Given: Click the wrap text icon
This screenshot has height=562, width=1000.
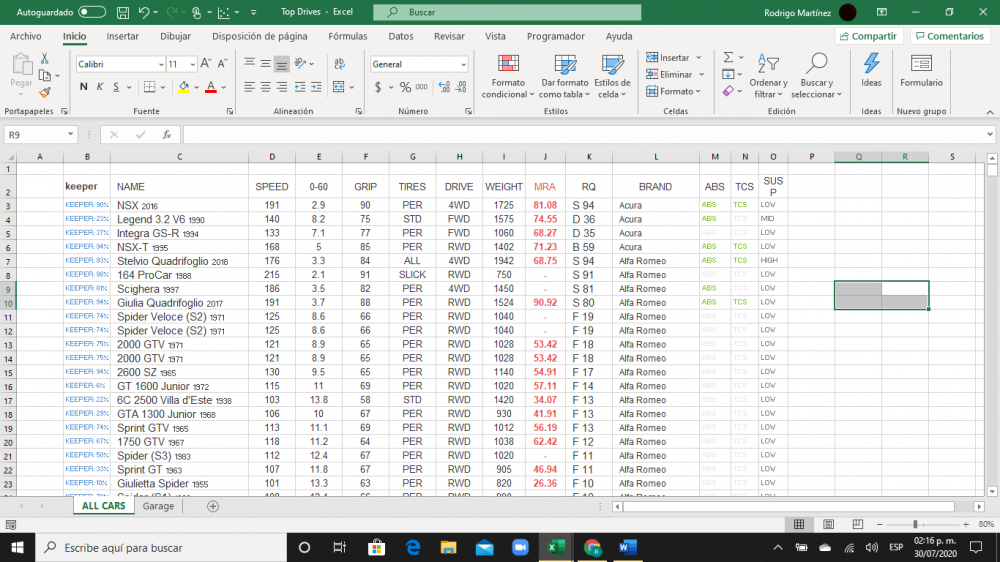Looking at the screenshot, I should click(339, 64).
